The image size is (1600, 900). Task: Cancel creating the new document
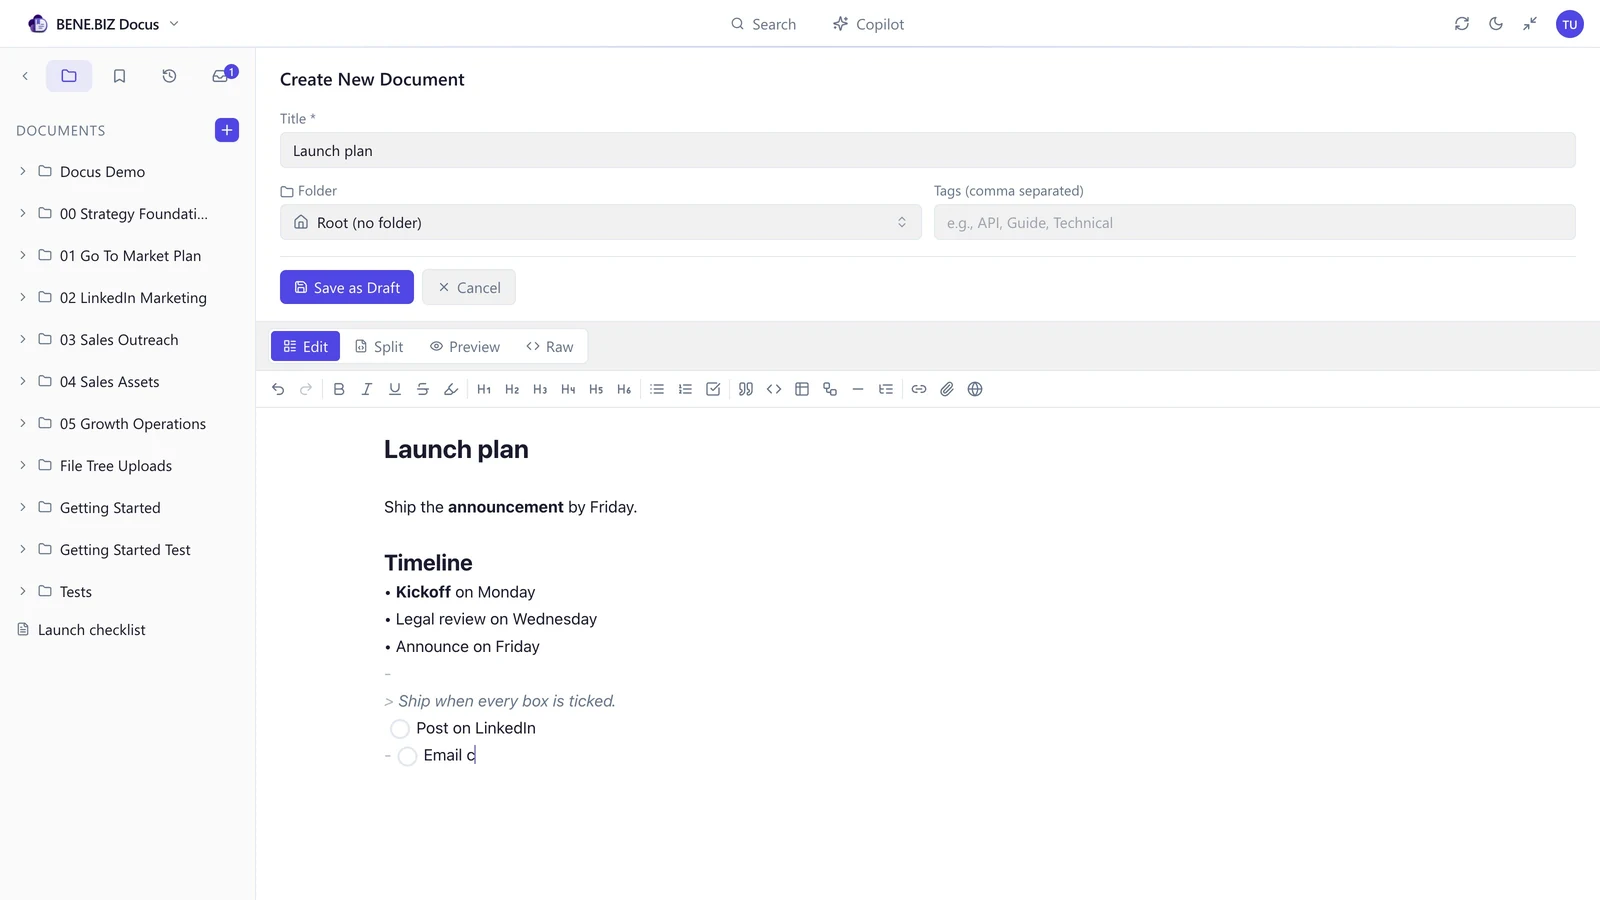click(x=469, y=287)
